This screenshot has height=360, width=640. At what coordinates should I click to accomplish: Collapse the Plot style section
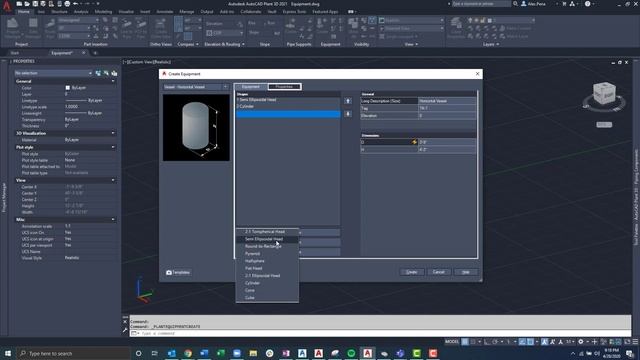(113, 147)
